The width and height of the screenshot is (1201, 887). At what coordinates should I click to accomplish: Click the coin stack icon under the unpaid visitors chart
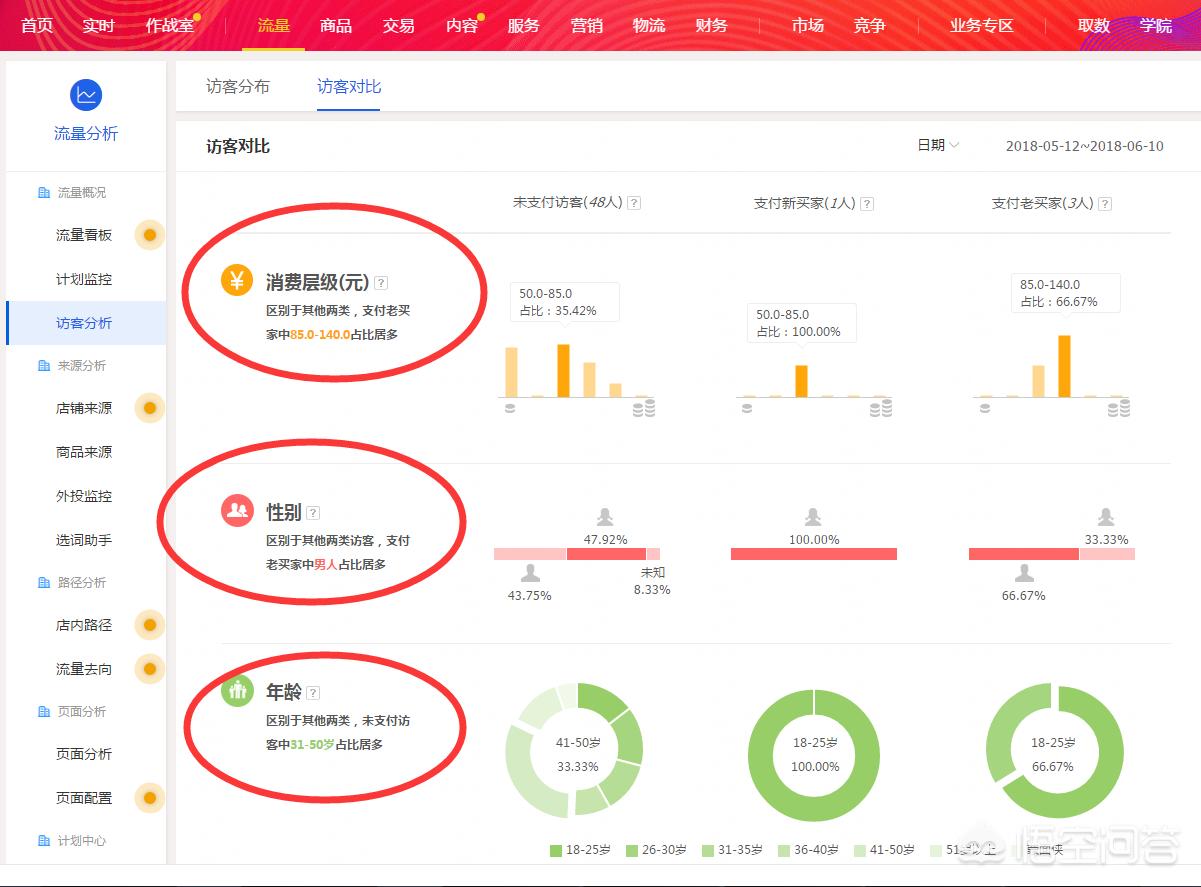pyautogui.click(x=510, y=408)
